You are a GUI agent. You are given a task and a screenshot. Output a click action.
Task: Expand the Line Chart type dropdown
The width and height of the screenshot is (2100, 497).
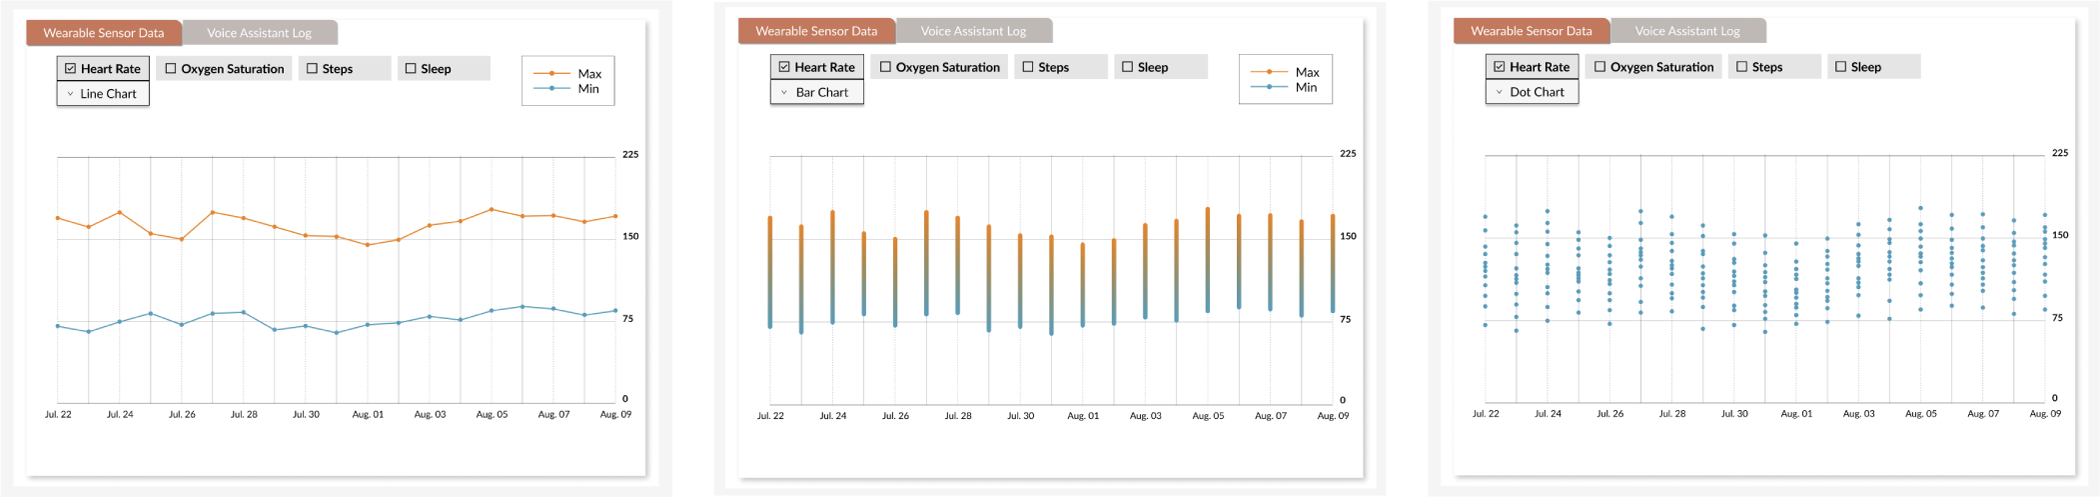pyautogui.click(x=103, y=94)
